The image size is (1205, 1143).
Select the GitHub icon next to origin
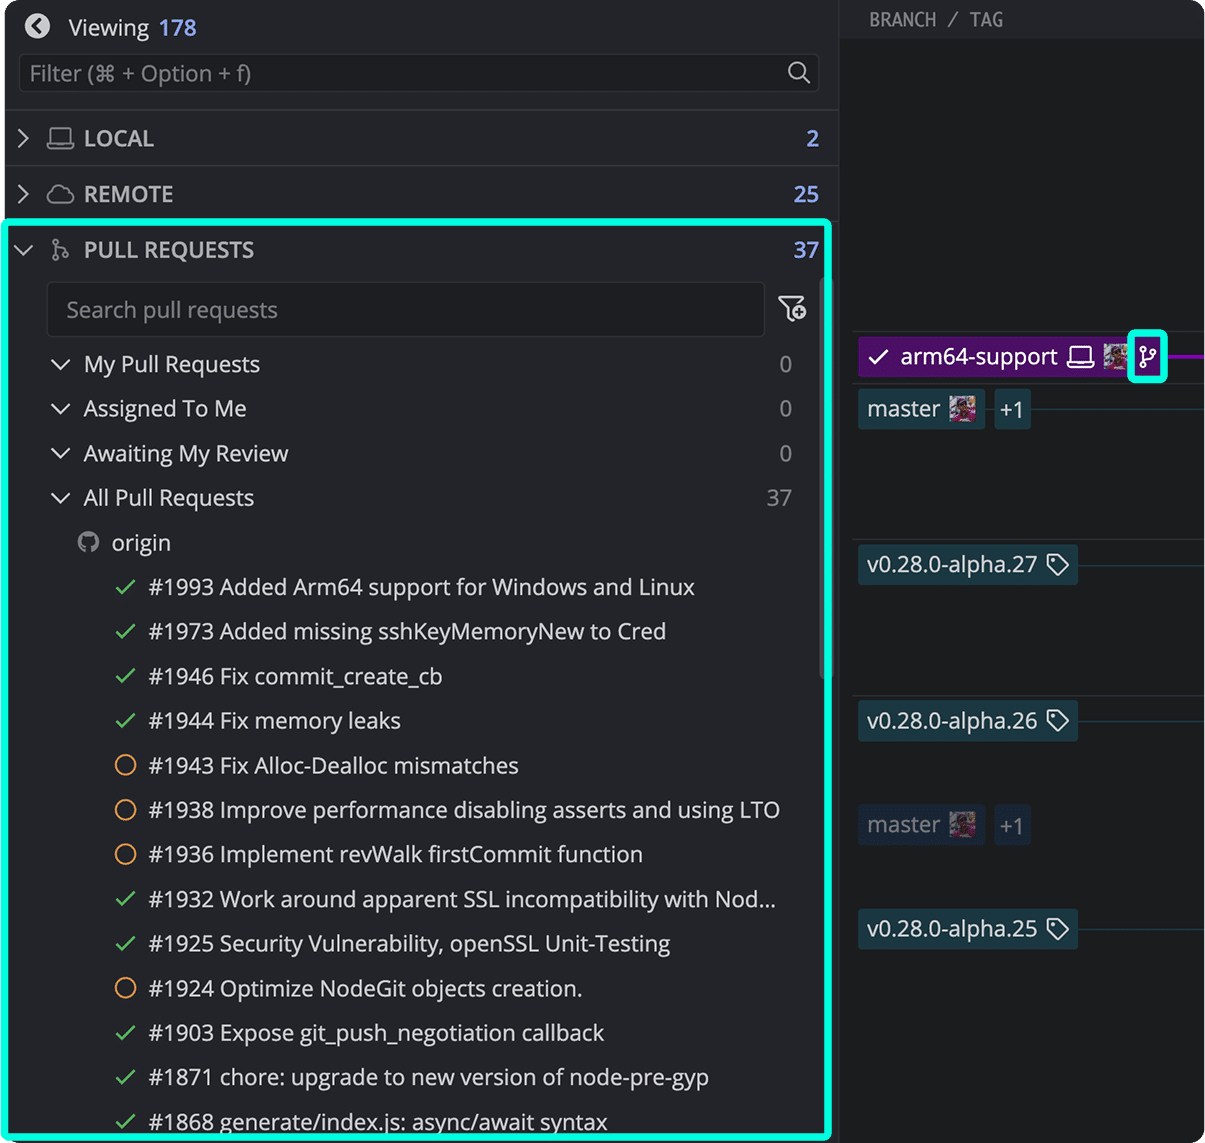[88, 542]
